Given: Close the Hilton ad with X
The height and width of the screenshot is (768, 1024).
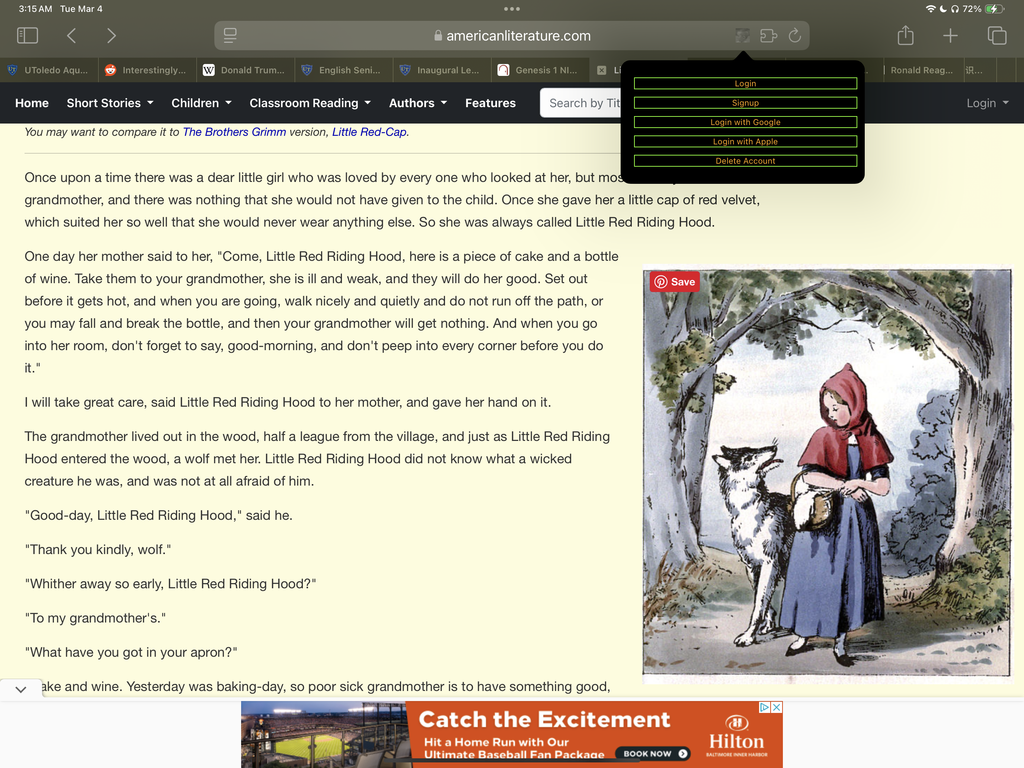Looking at the screenshot, I should click(776, 707).
